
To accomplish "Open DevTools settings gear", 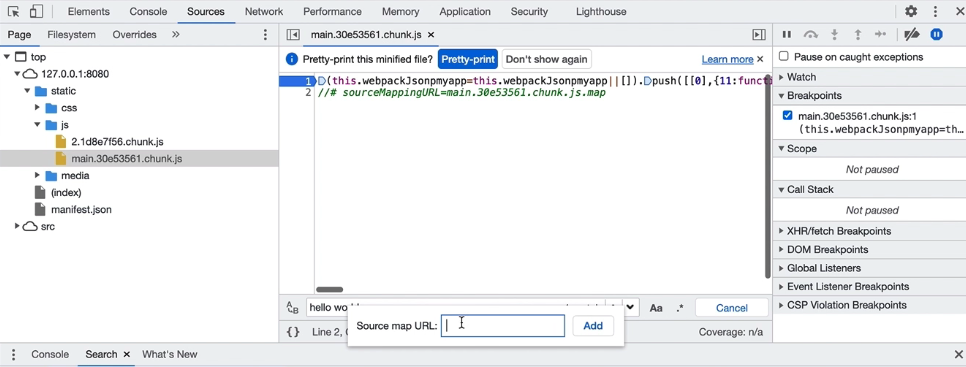I will coord(911,11).
